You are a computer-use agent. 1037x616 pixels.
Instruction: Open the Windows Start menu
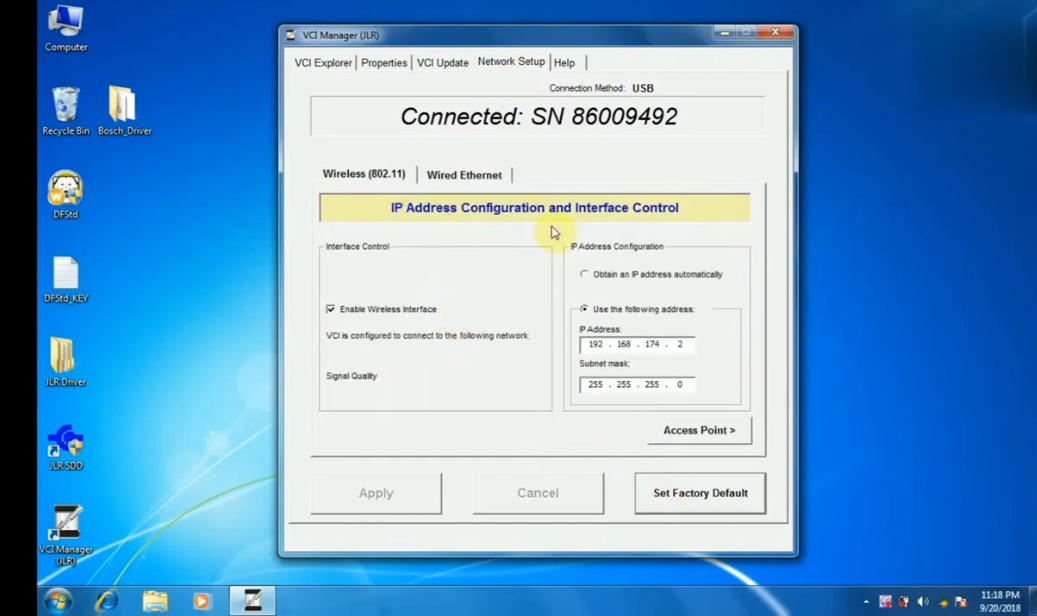58,601
